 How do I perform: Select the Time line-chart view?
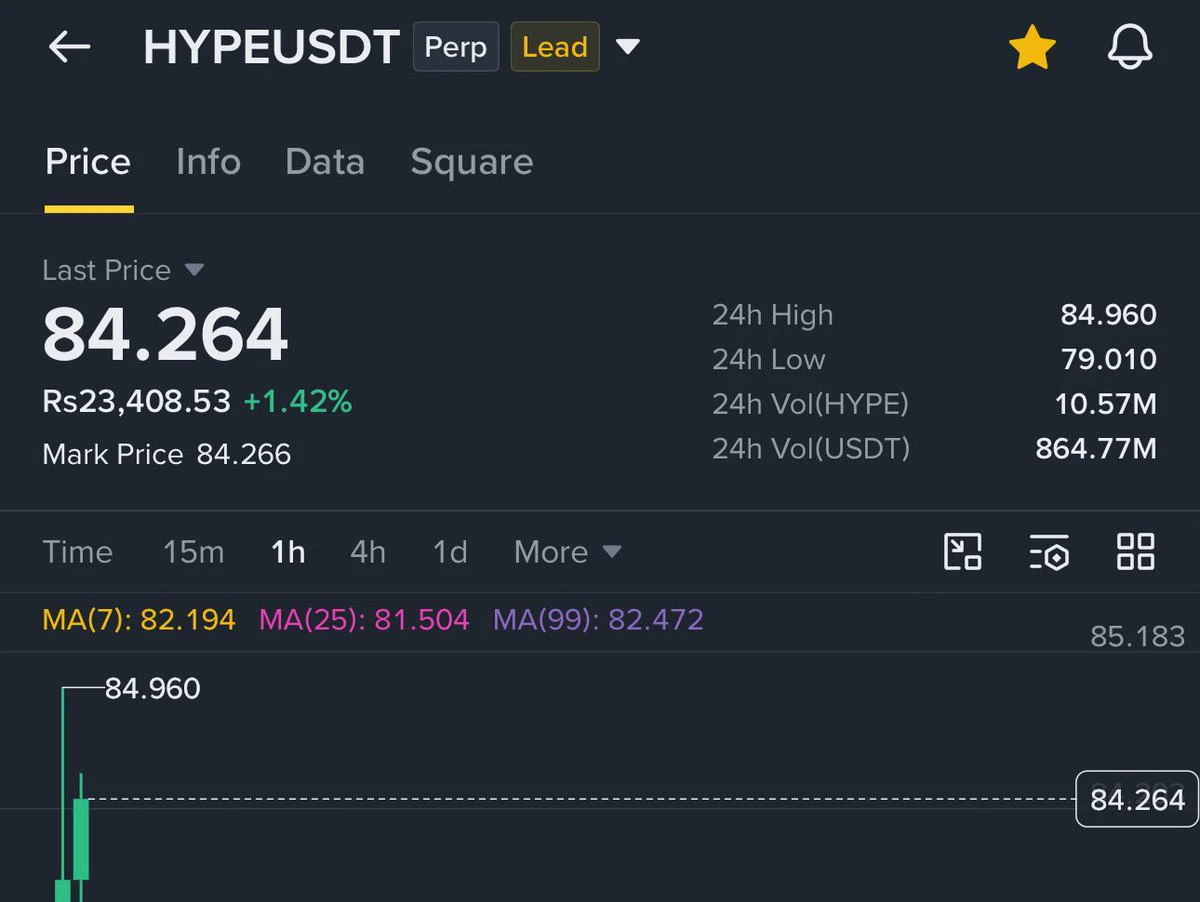77,552
